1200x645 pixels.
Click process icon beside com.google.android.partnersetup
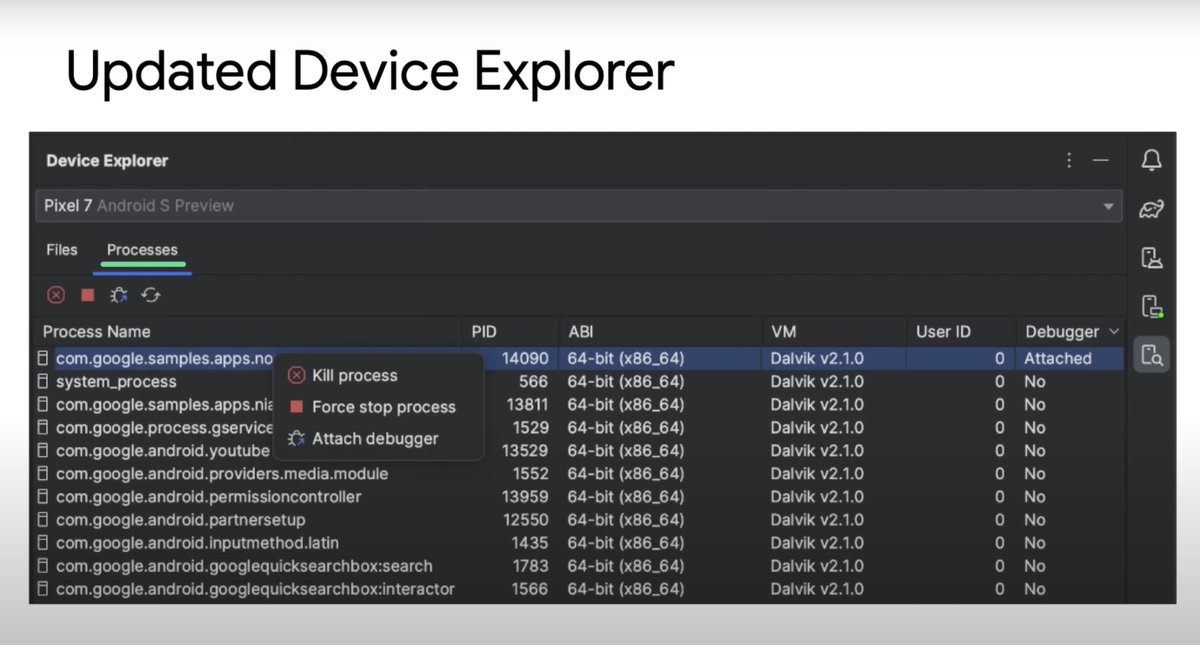tap(43, 519)
